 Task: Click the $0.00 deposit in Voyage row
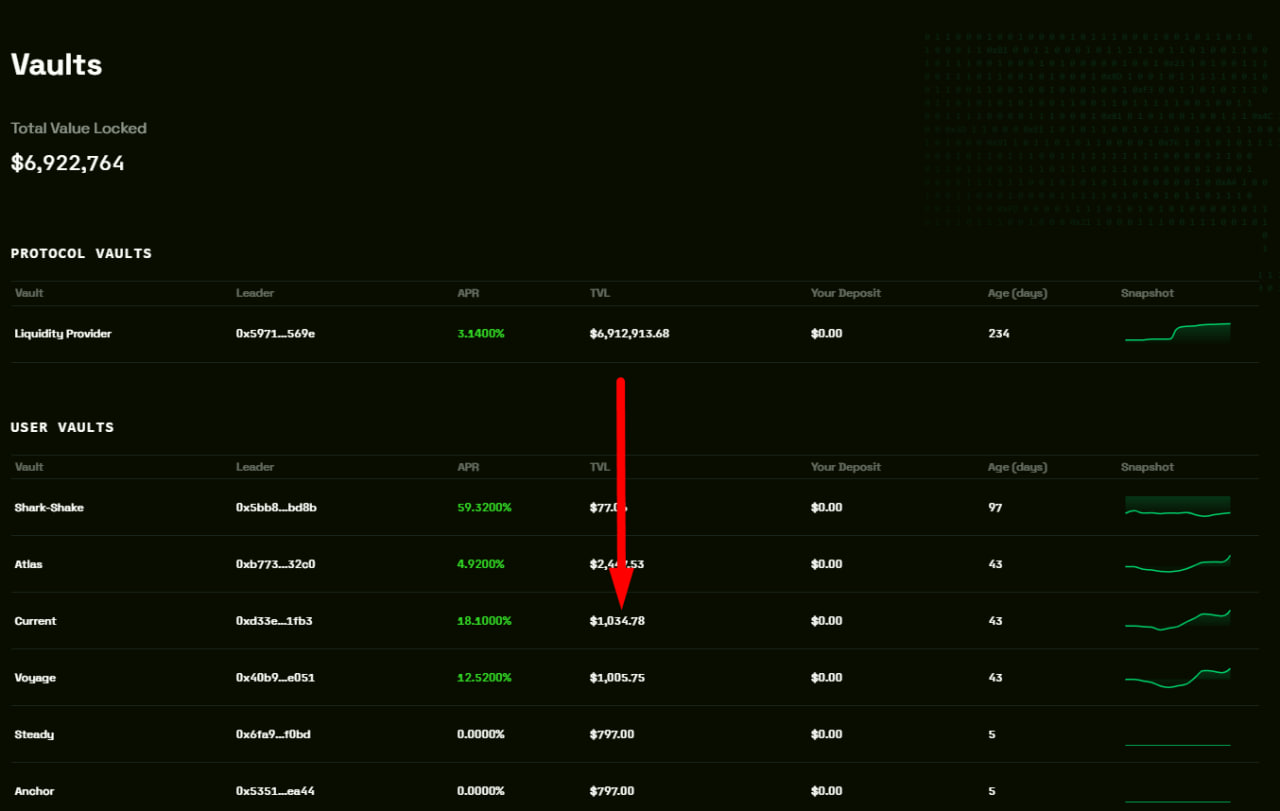coord(827,678)
